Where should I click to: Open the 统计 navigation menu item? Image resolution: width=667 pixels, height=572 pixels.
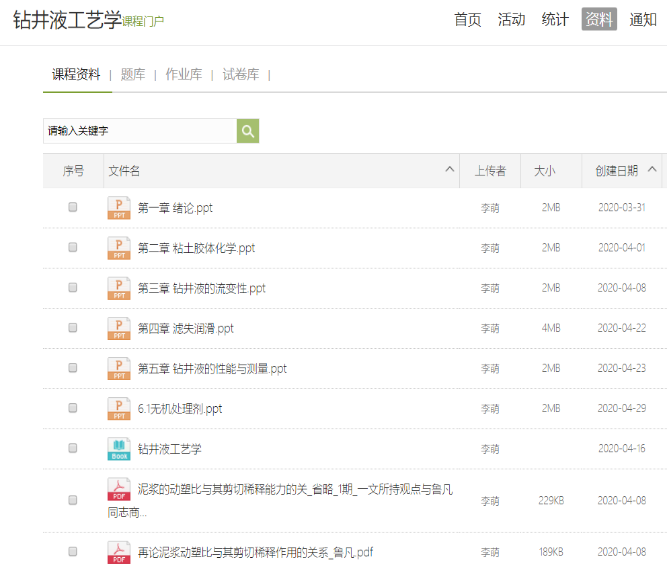coord(555,19)
